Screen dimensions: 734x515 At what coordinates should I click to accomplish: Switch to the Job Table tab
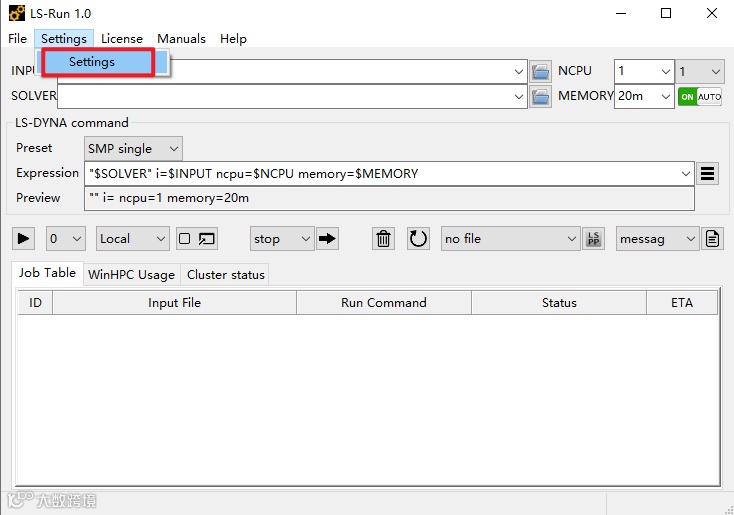click(47, 273)
